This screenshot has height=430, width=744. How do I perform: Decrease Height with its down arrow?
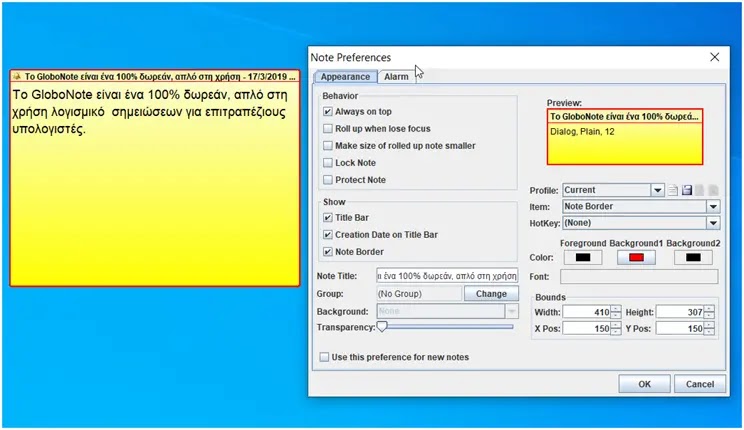click(709, 316)
